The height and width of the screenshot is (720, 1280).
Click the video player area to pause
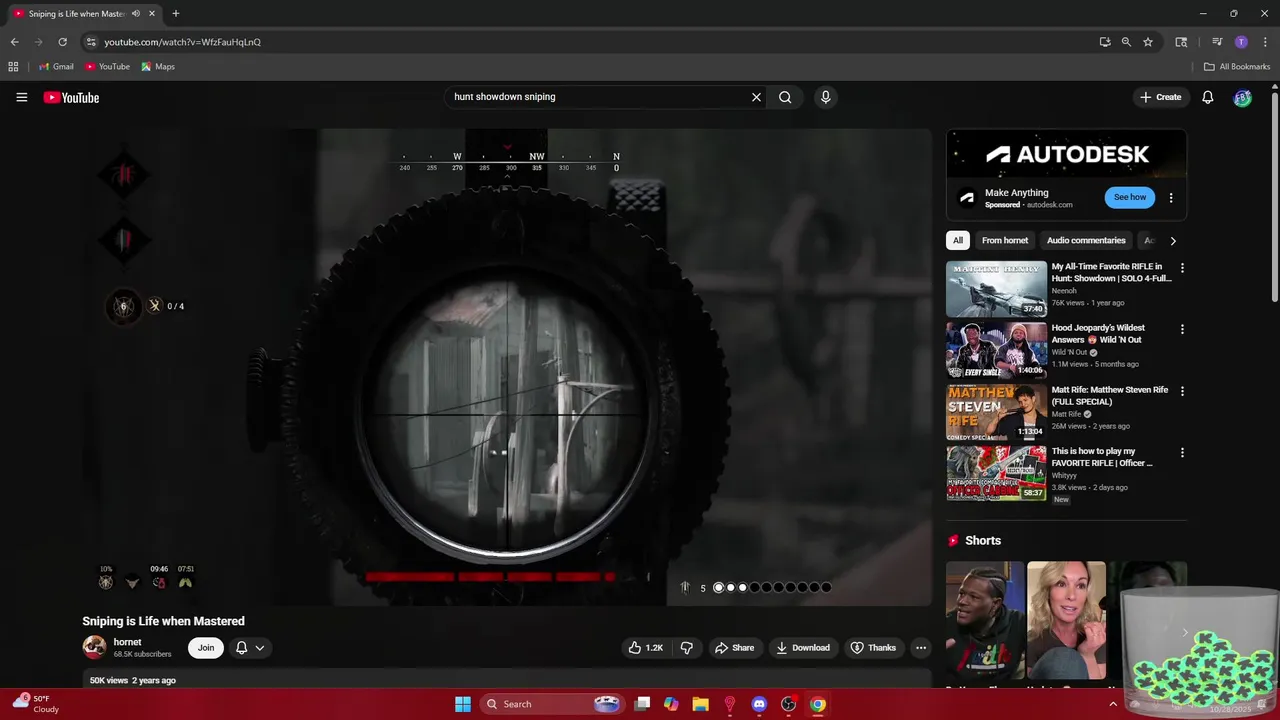click(x=507, y=367)
